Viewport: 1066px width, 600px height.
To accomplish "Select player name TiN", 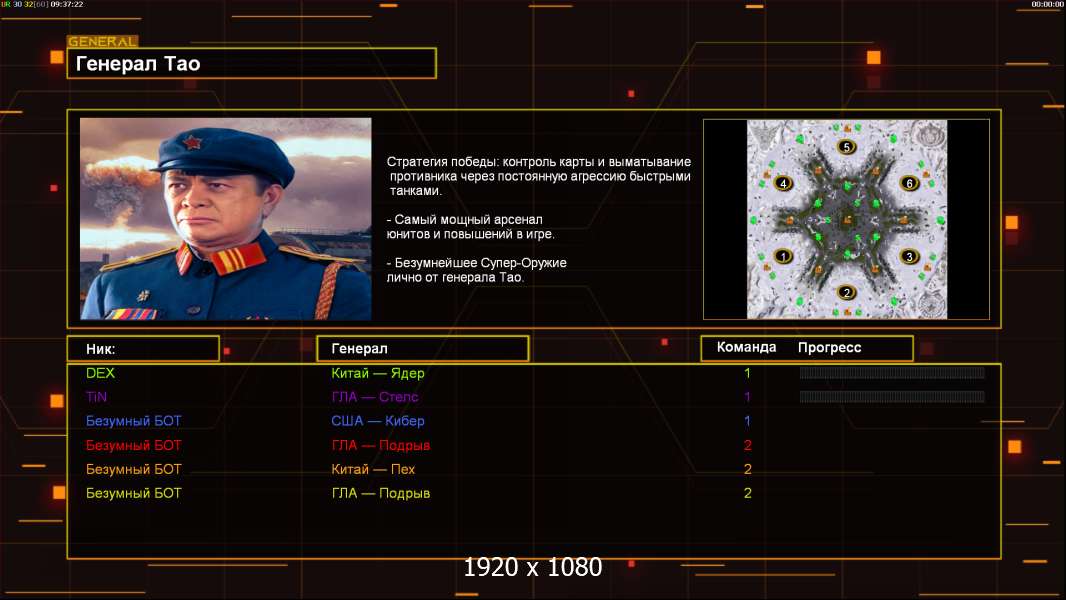I will (97, 397).
